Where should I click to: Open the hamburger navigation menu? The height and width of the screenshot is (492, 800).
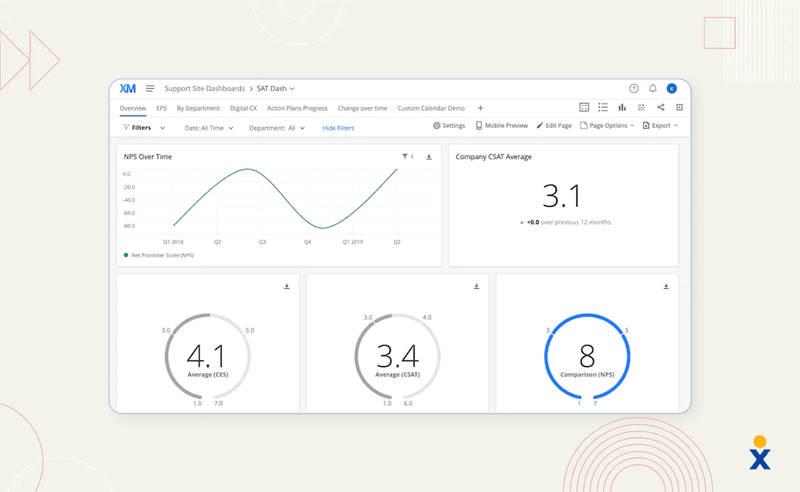pyautogui.click(x=150, y=89)
